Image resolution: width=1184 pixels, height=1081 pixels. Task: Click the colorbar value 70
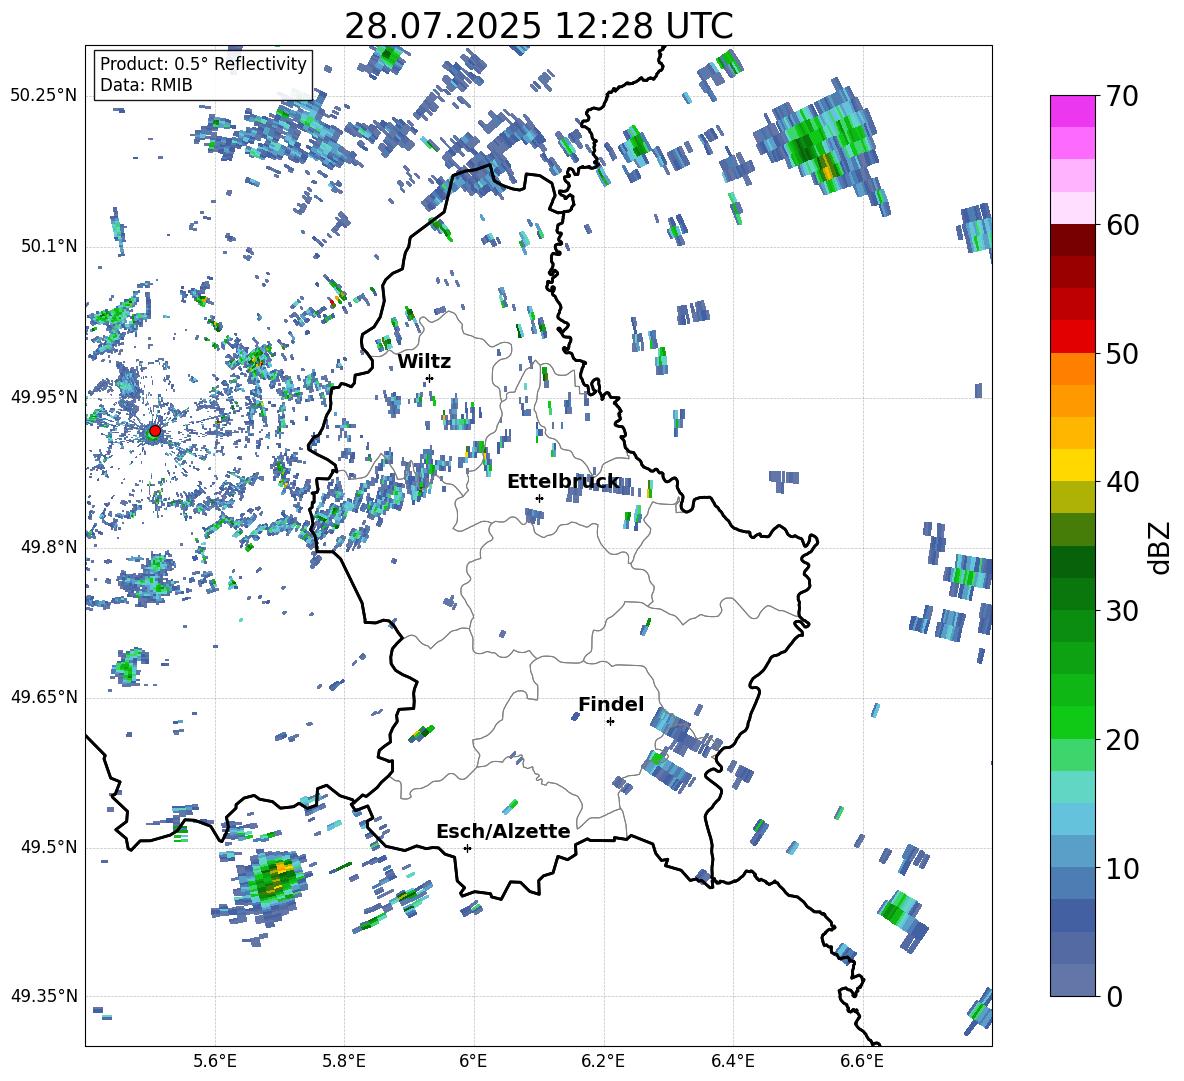coord(1122,97)
